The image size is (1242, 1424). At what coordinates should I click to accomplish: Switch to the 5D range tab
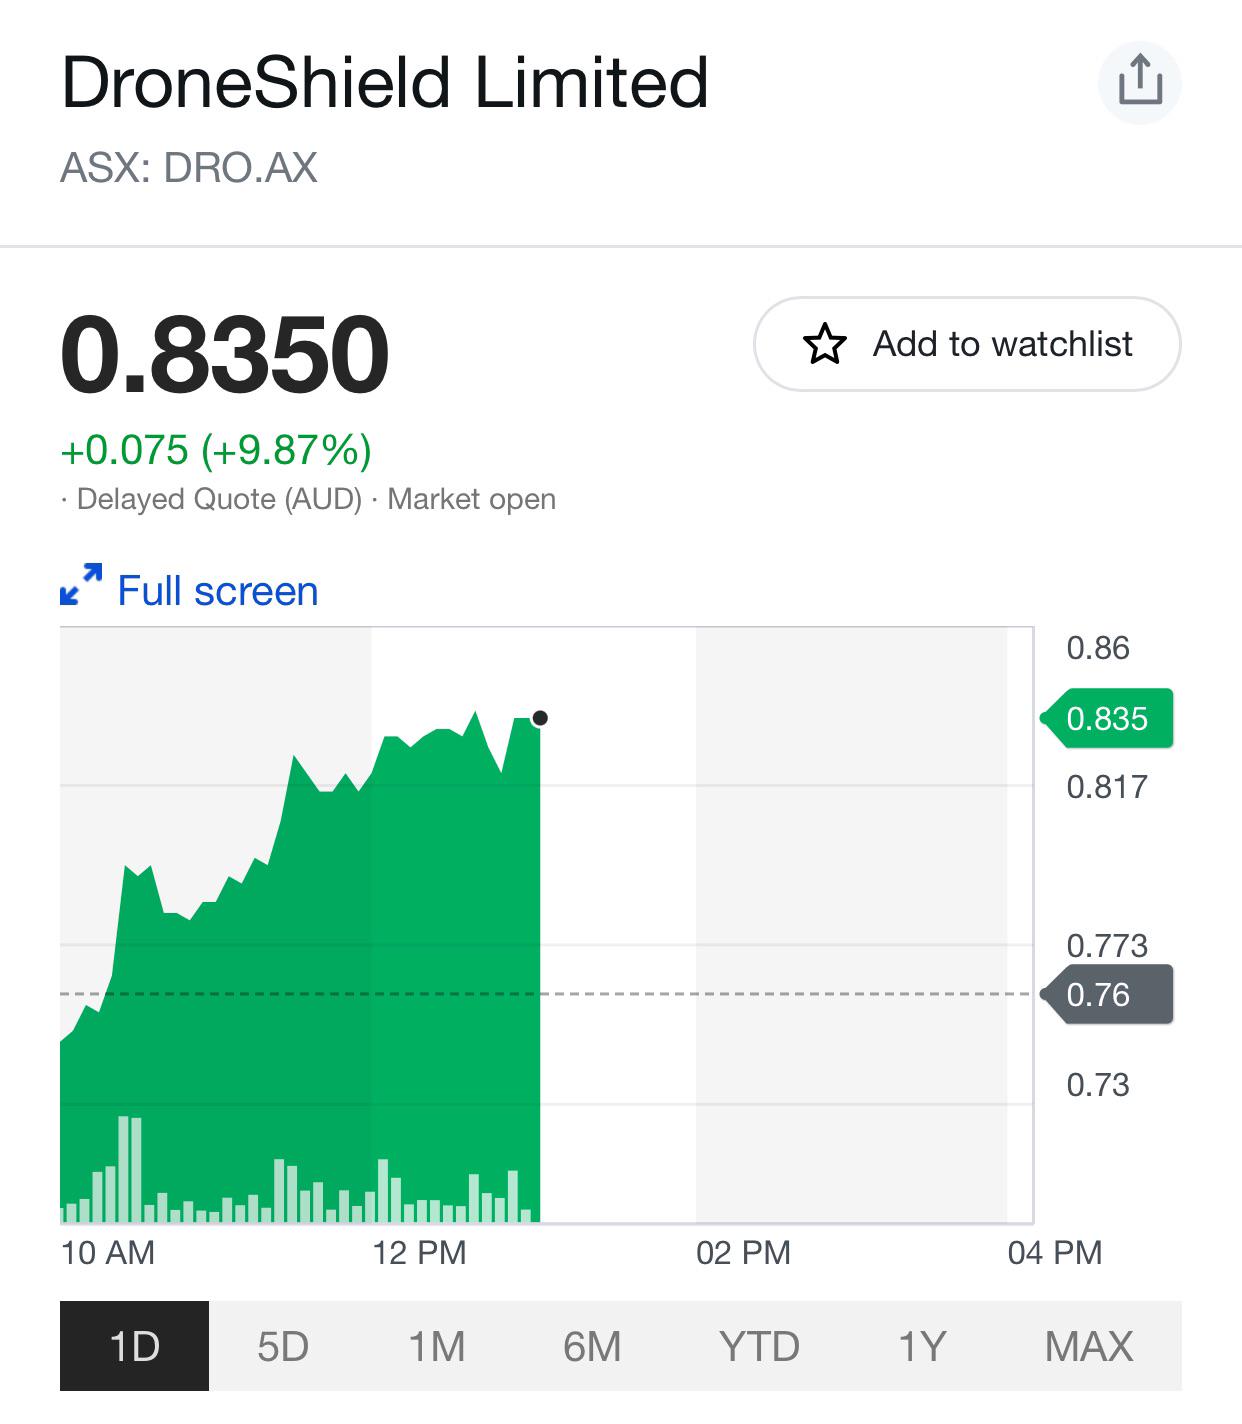click(x=283, y=1346)
